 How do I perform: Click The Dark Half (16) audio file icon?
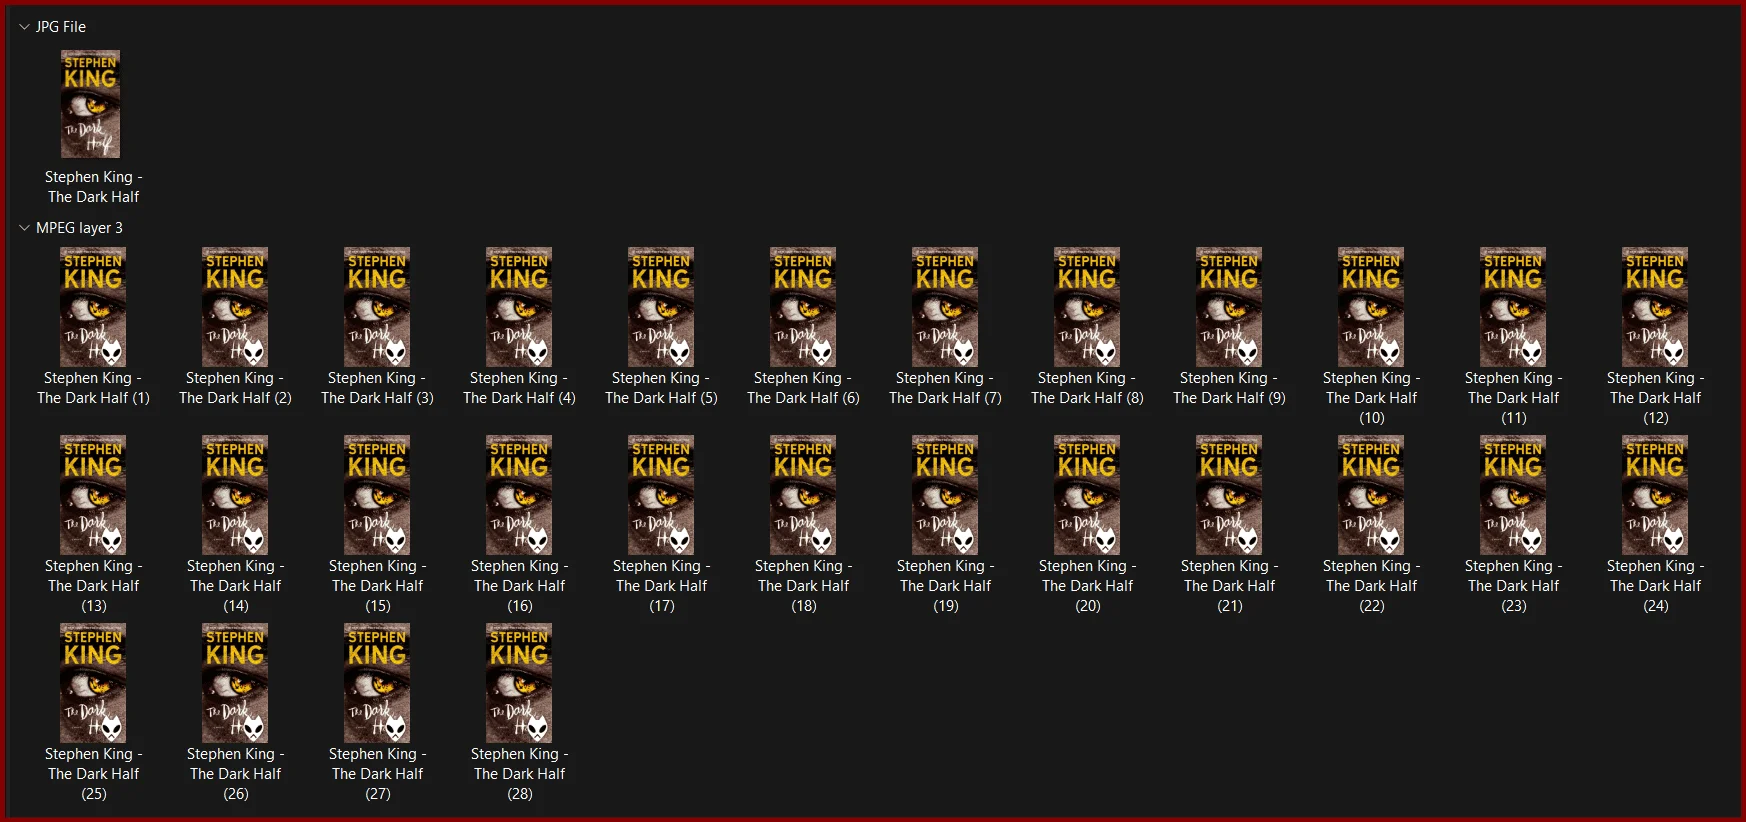(519, 495)
